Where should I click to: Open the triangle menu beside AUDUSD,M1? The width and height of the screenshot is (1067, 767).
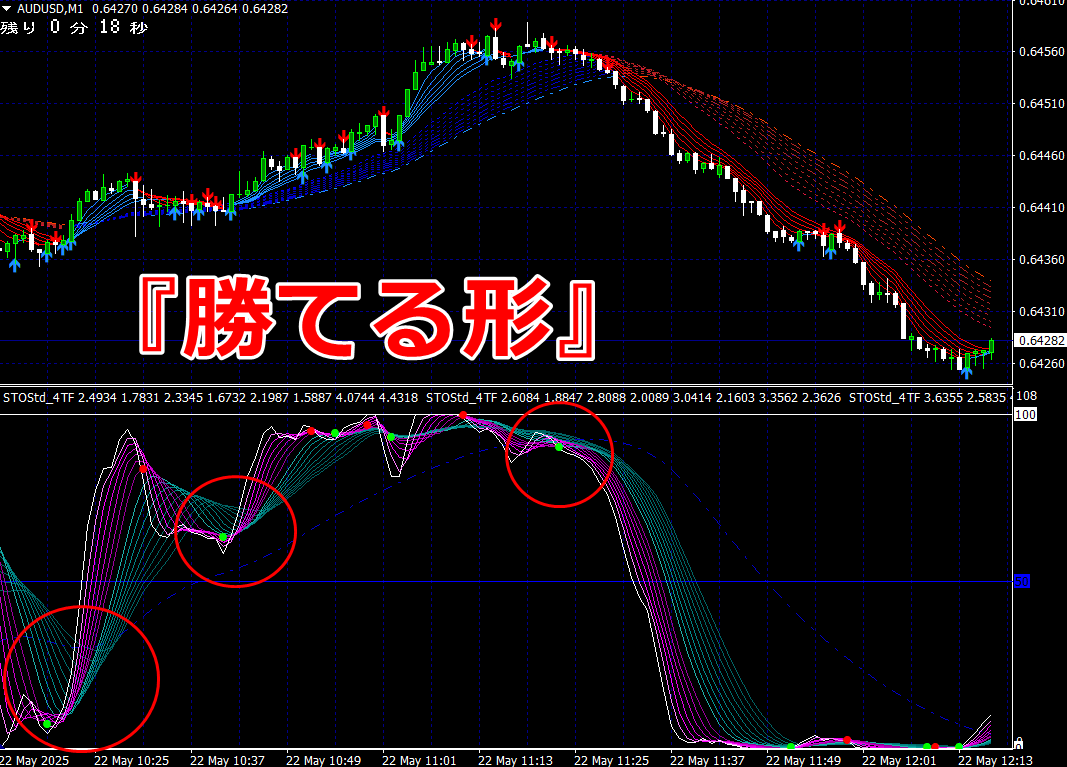click(x=7, y=9)
